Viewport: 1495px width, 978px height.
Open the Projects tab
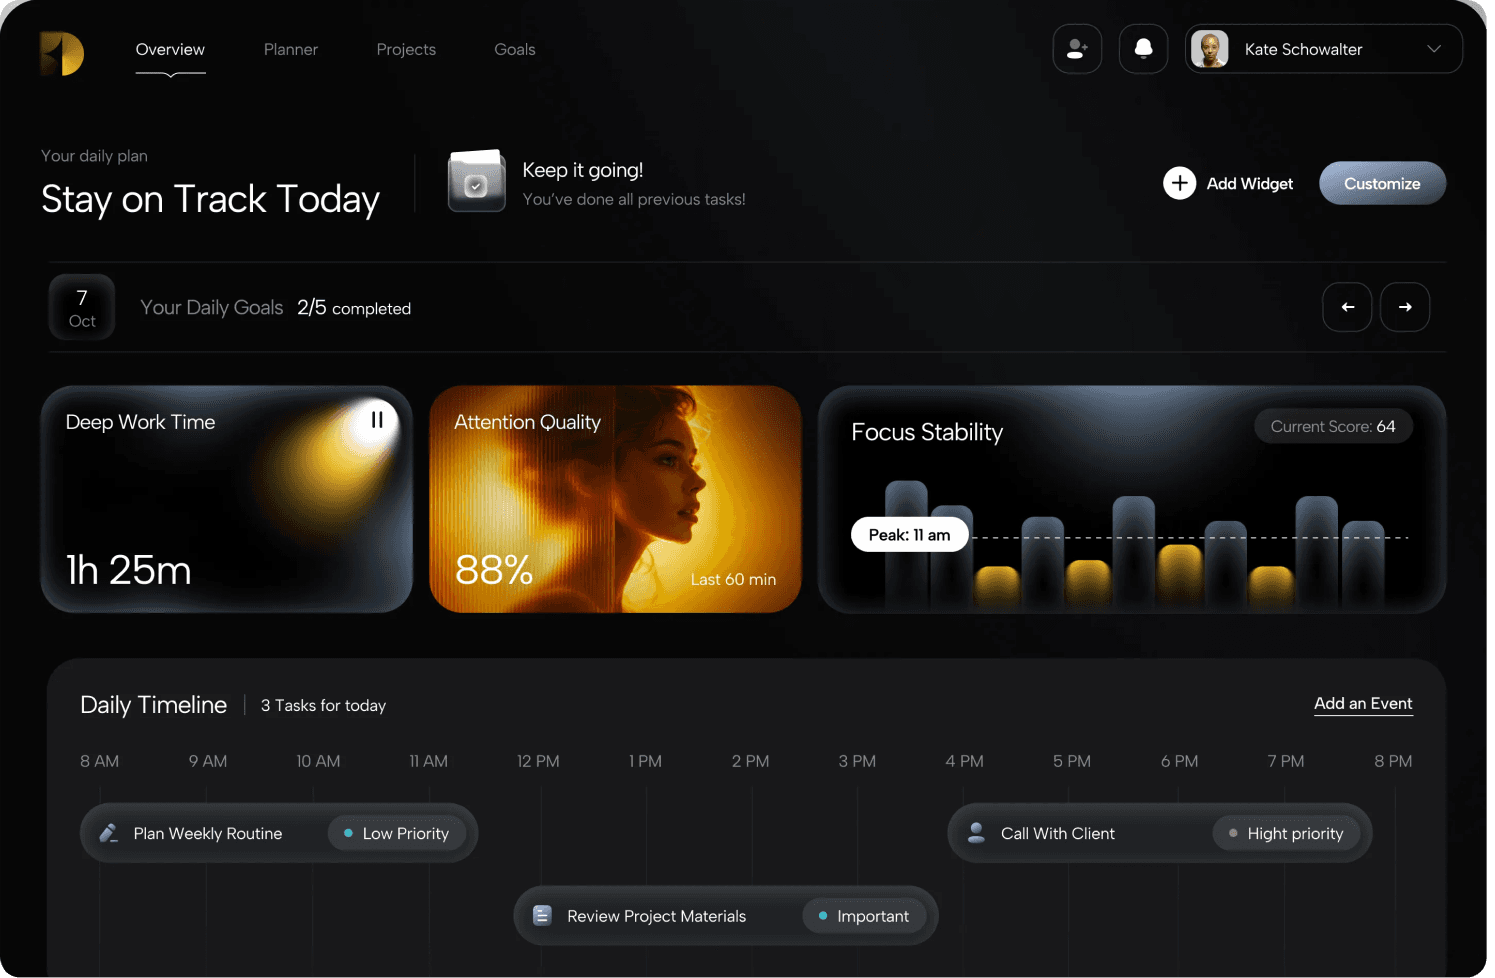(406, 50)
